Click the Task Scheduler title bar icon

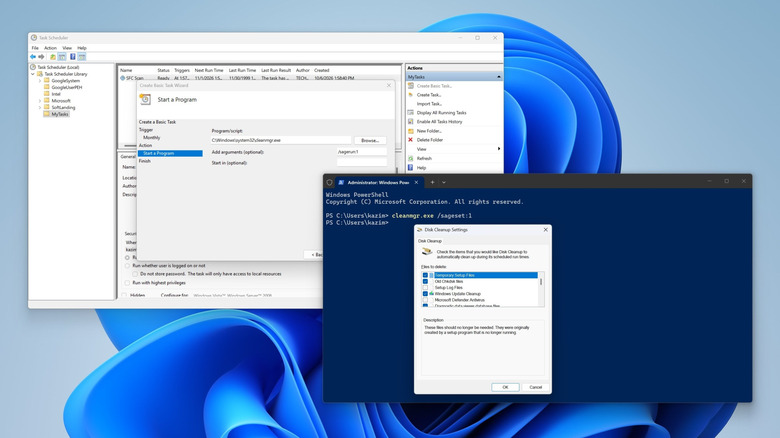[34, 37]
